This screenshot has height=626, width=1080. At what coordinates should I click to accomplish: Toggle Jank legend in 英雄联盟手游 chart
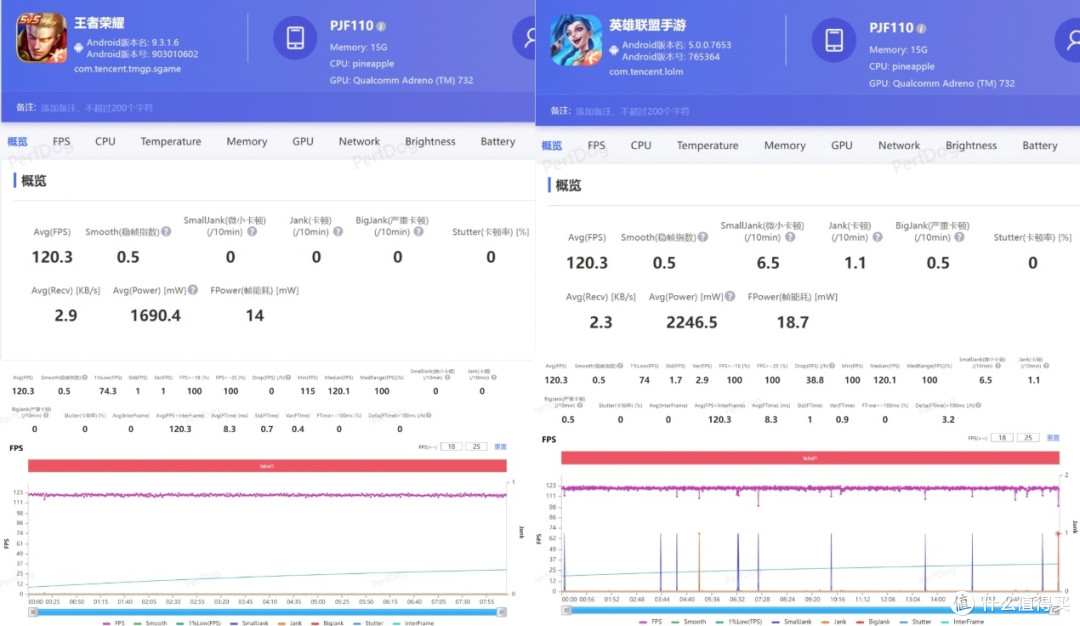[835, 621]
